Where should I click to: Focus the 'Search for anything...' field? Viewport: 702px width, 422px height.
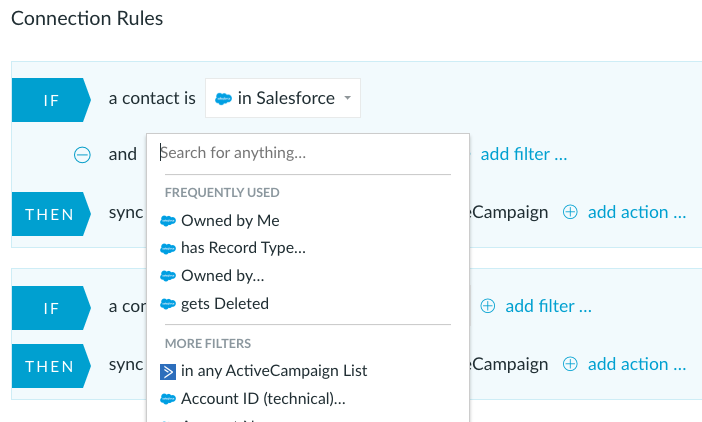click(308, 153)
